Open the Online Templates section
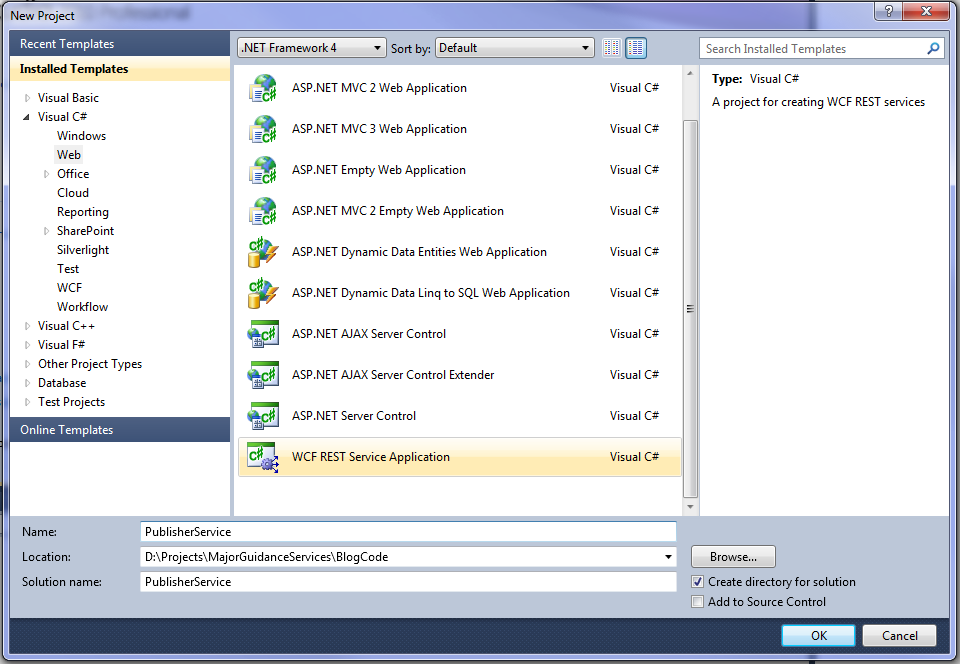Viewport: 960px width, 664px height. 120,430
